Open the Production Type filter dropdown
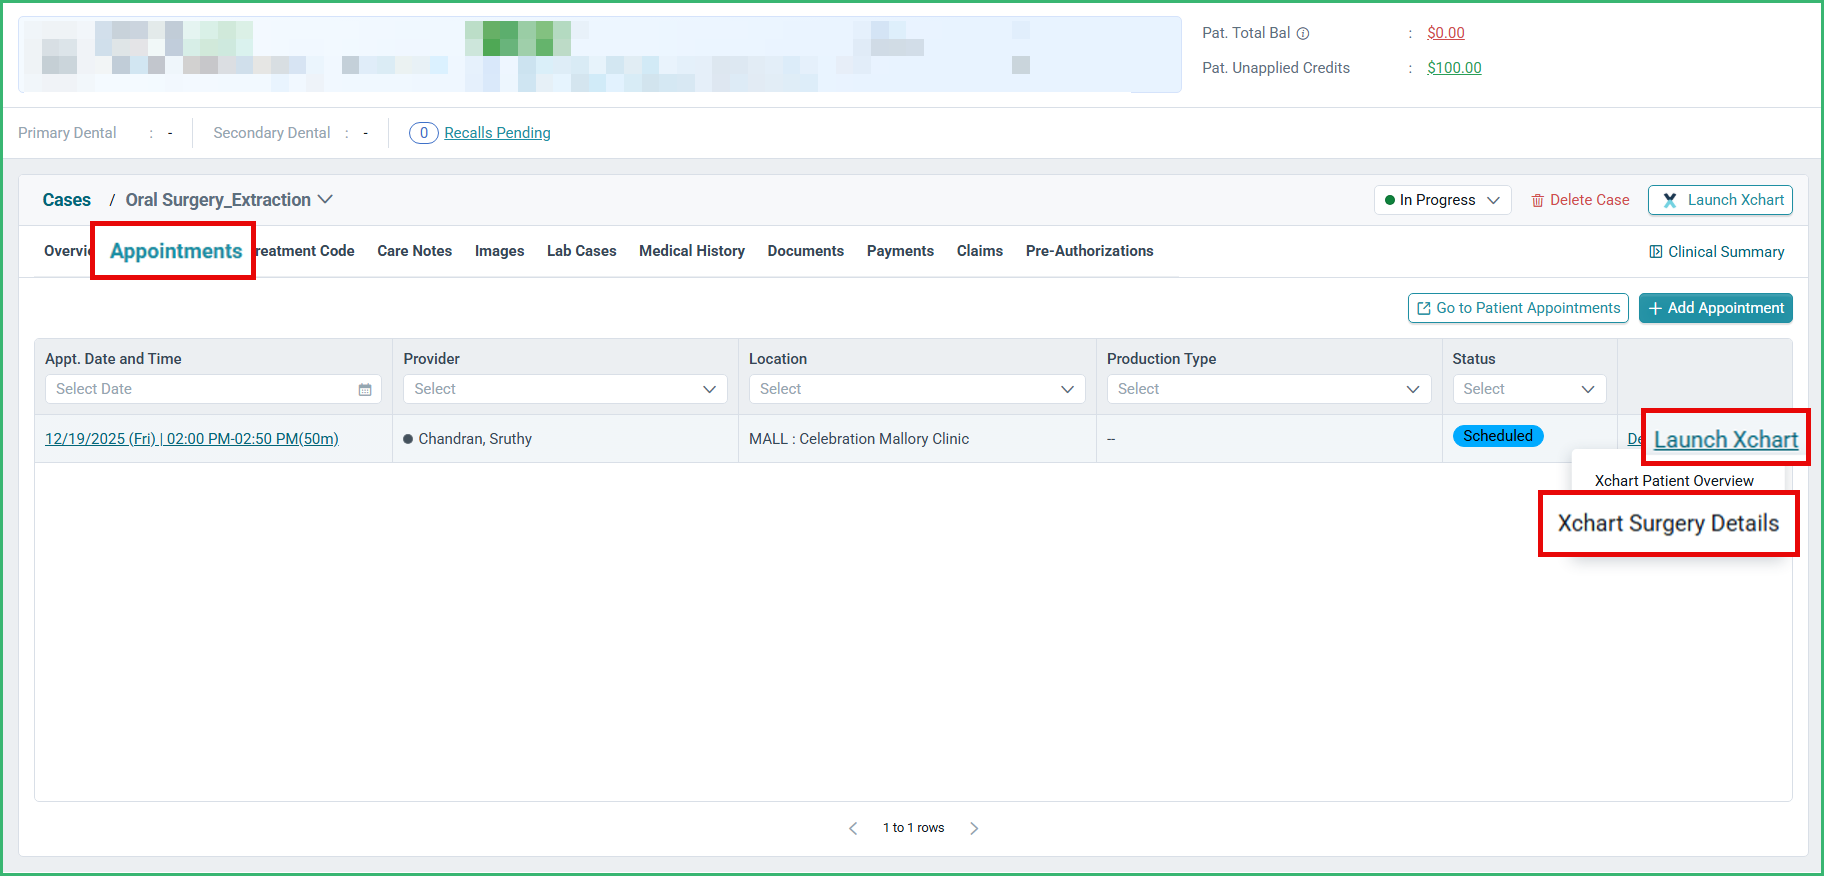 point(1269,389)
